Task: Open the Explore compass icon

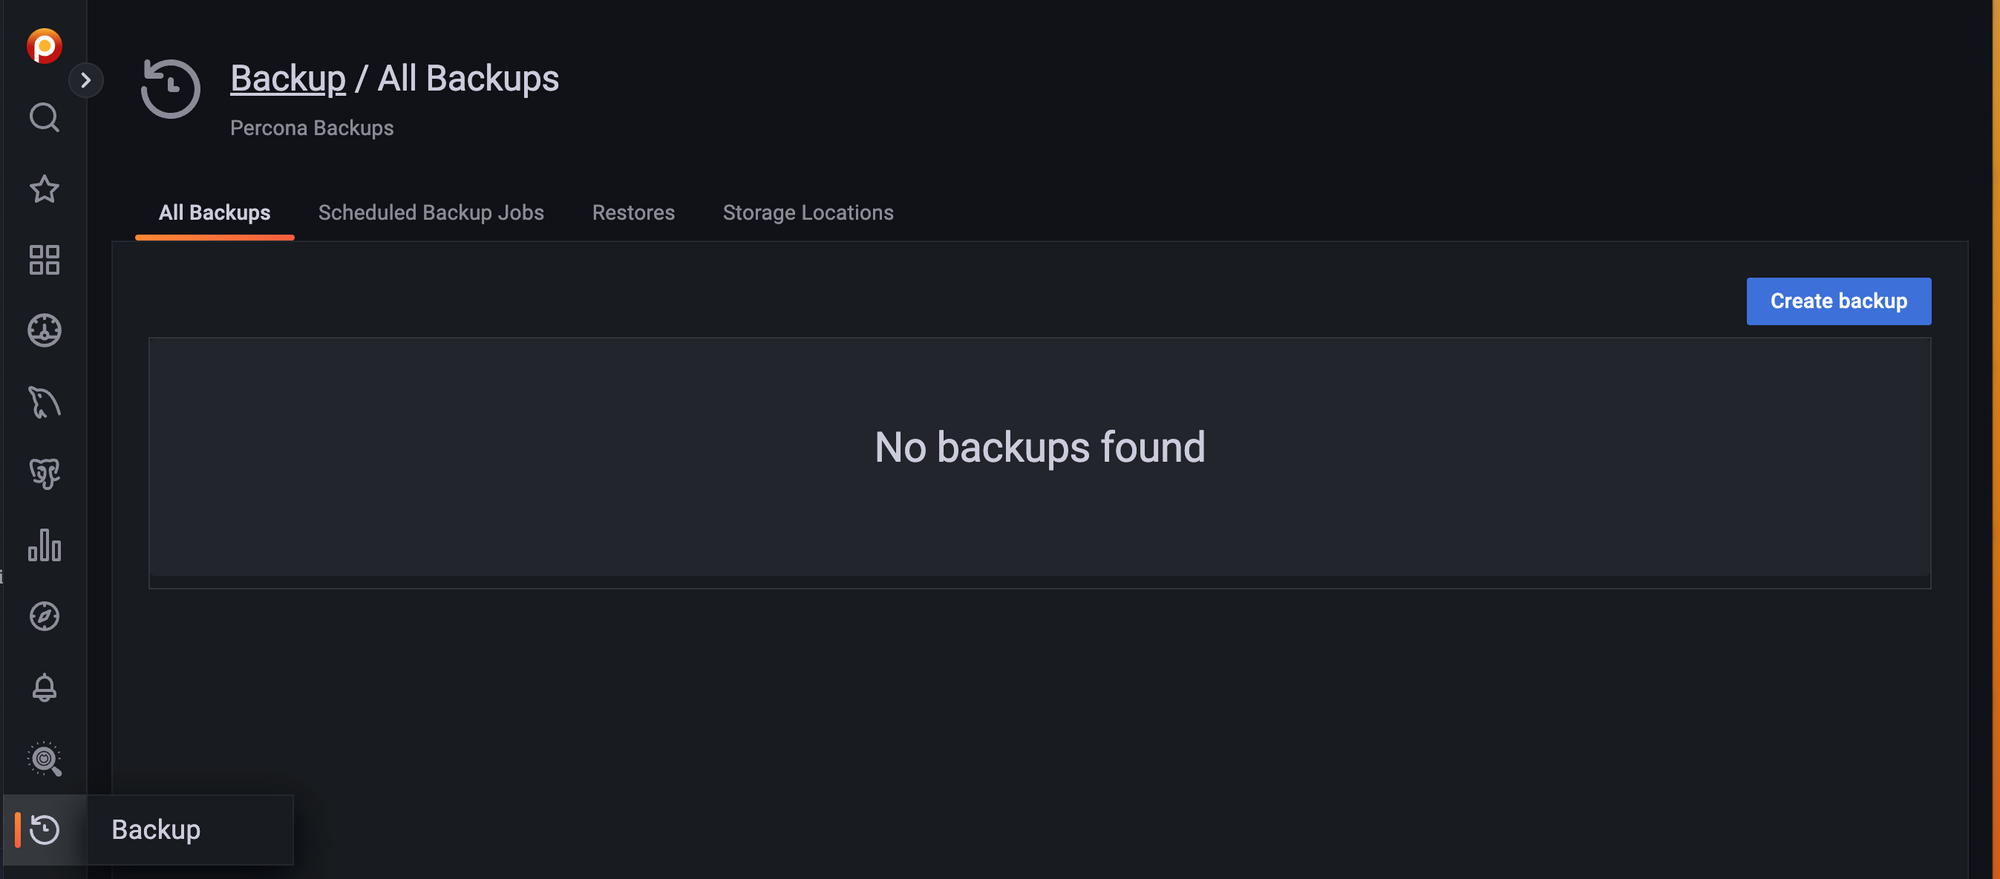Action: tap(44, 616)
